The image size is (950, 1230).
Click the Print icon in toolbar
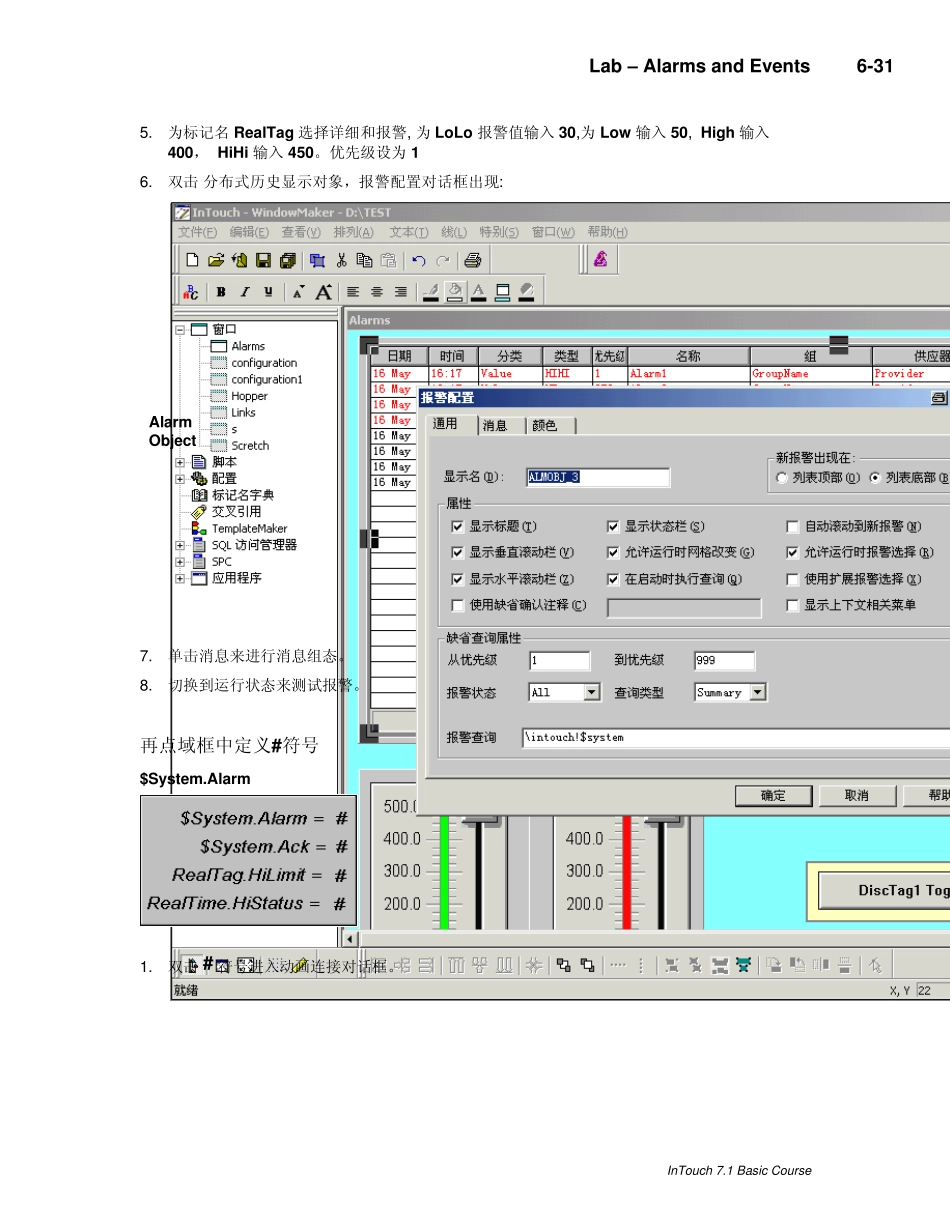473,261
